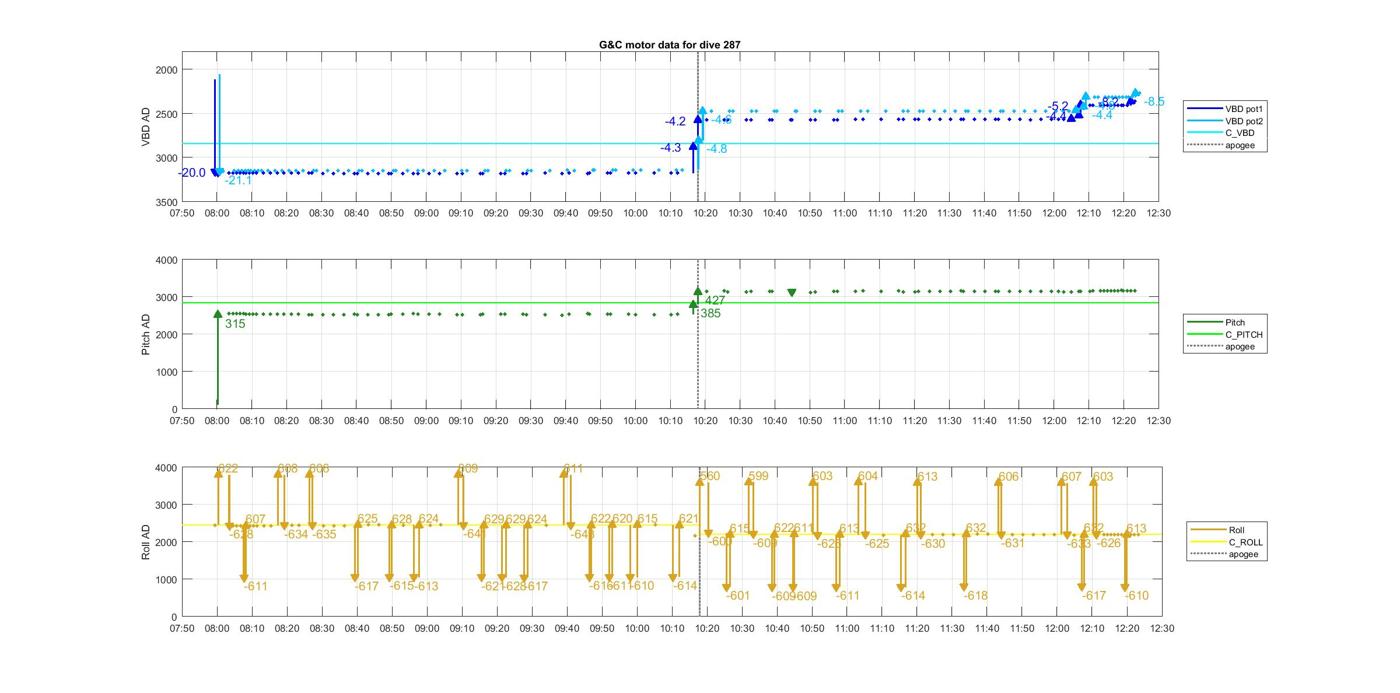Click the "12:30" time tick under the Roll plot
1400x693 pixels.
point(1161,629)
